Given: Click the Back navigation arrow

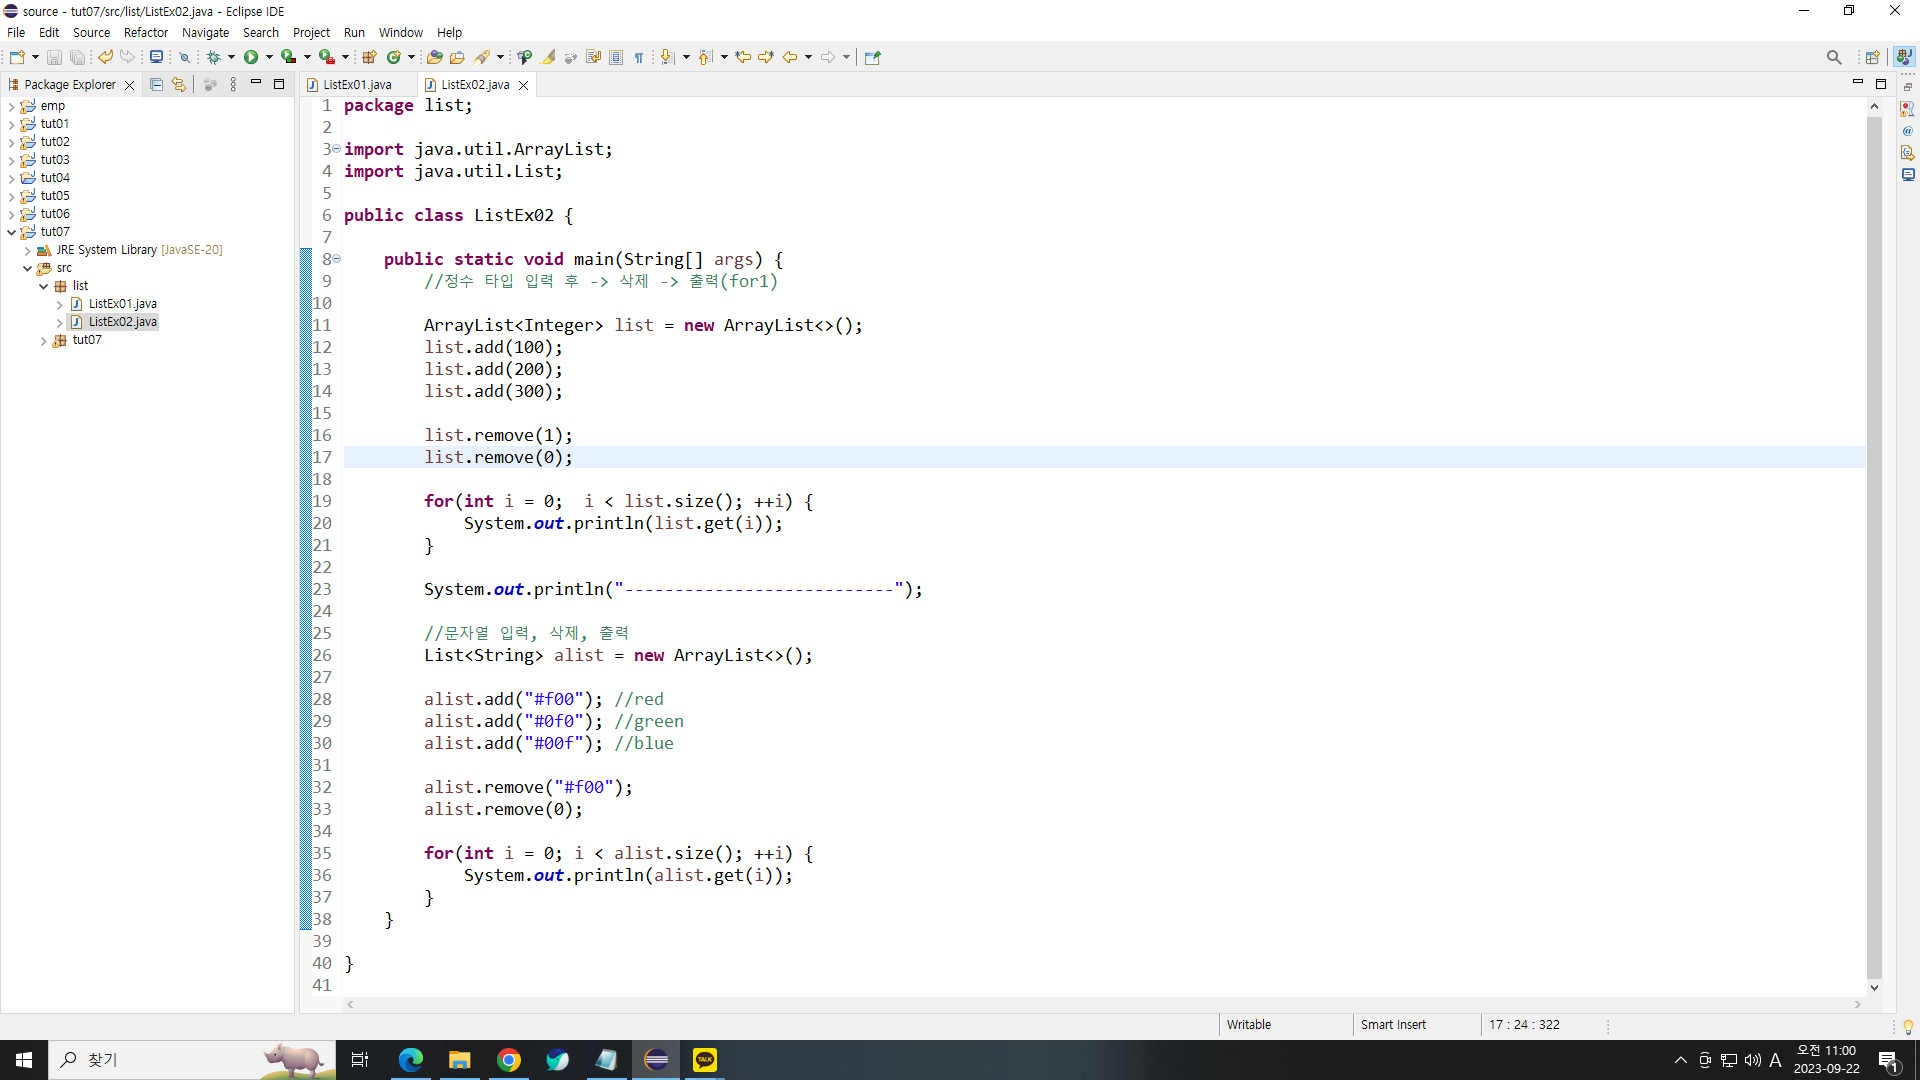Looking at the screenshot, I should click(x=789, y=57).
